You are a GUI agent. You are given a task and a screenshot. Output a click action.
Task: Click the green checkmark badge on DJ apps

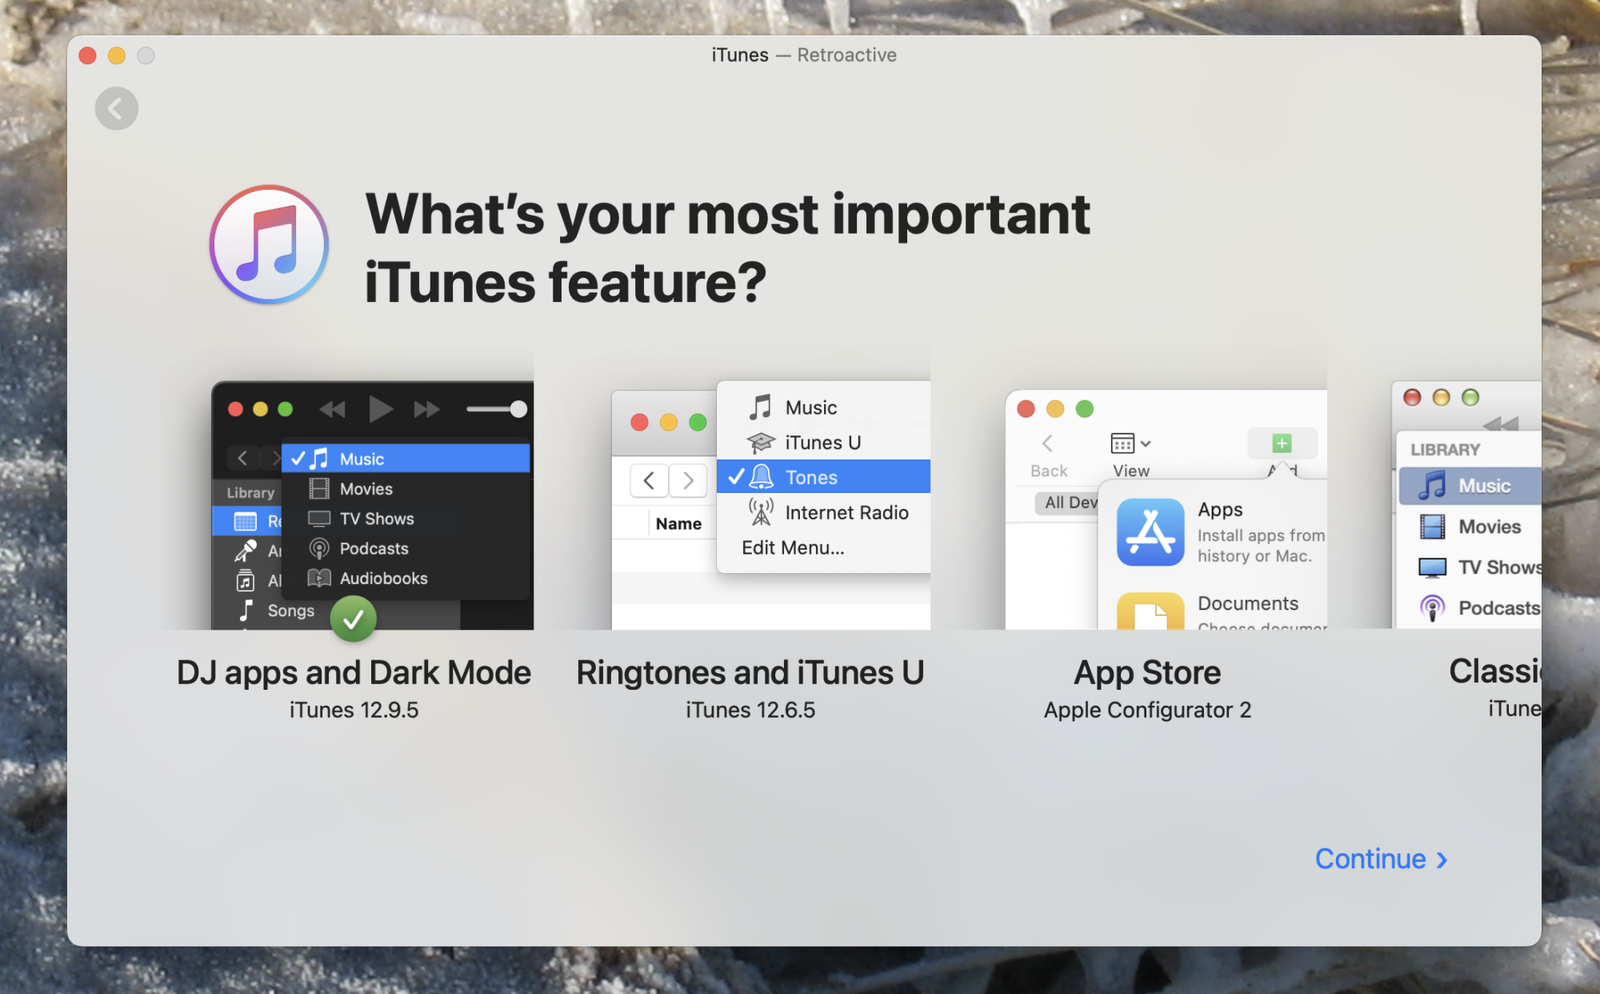pos(353,619)
